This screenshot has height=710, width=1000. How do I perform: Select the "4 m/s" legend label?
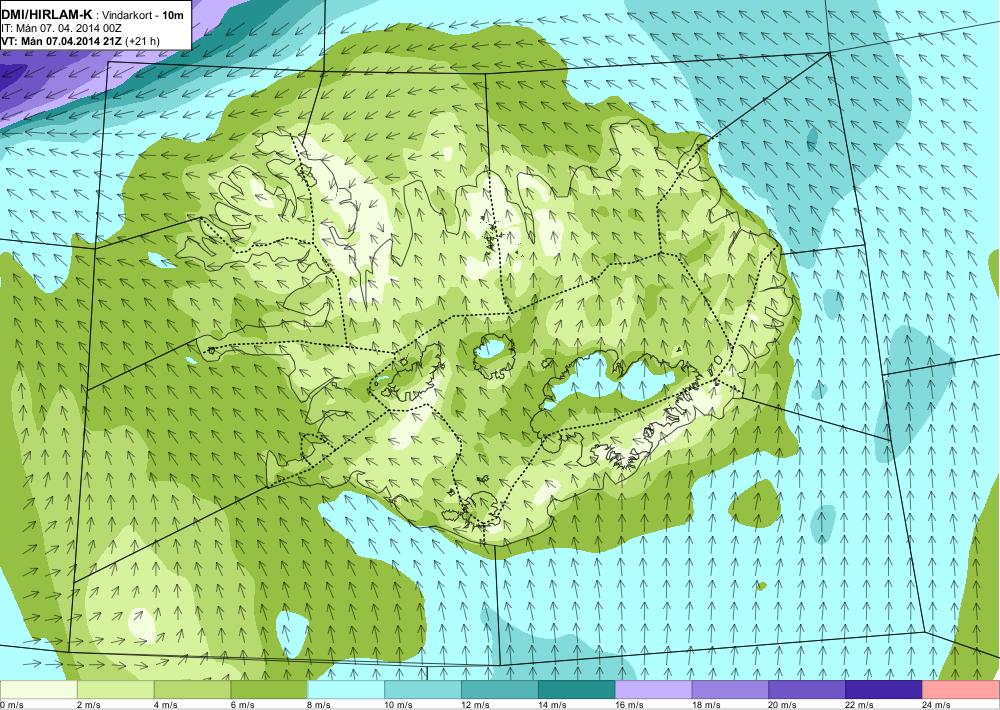pyautogui.click(x=166, y=705)
